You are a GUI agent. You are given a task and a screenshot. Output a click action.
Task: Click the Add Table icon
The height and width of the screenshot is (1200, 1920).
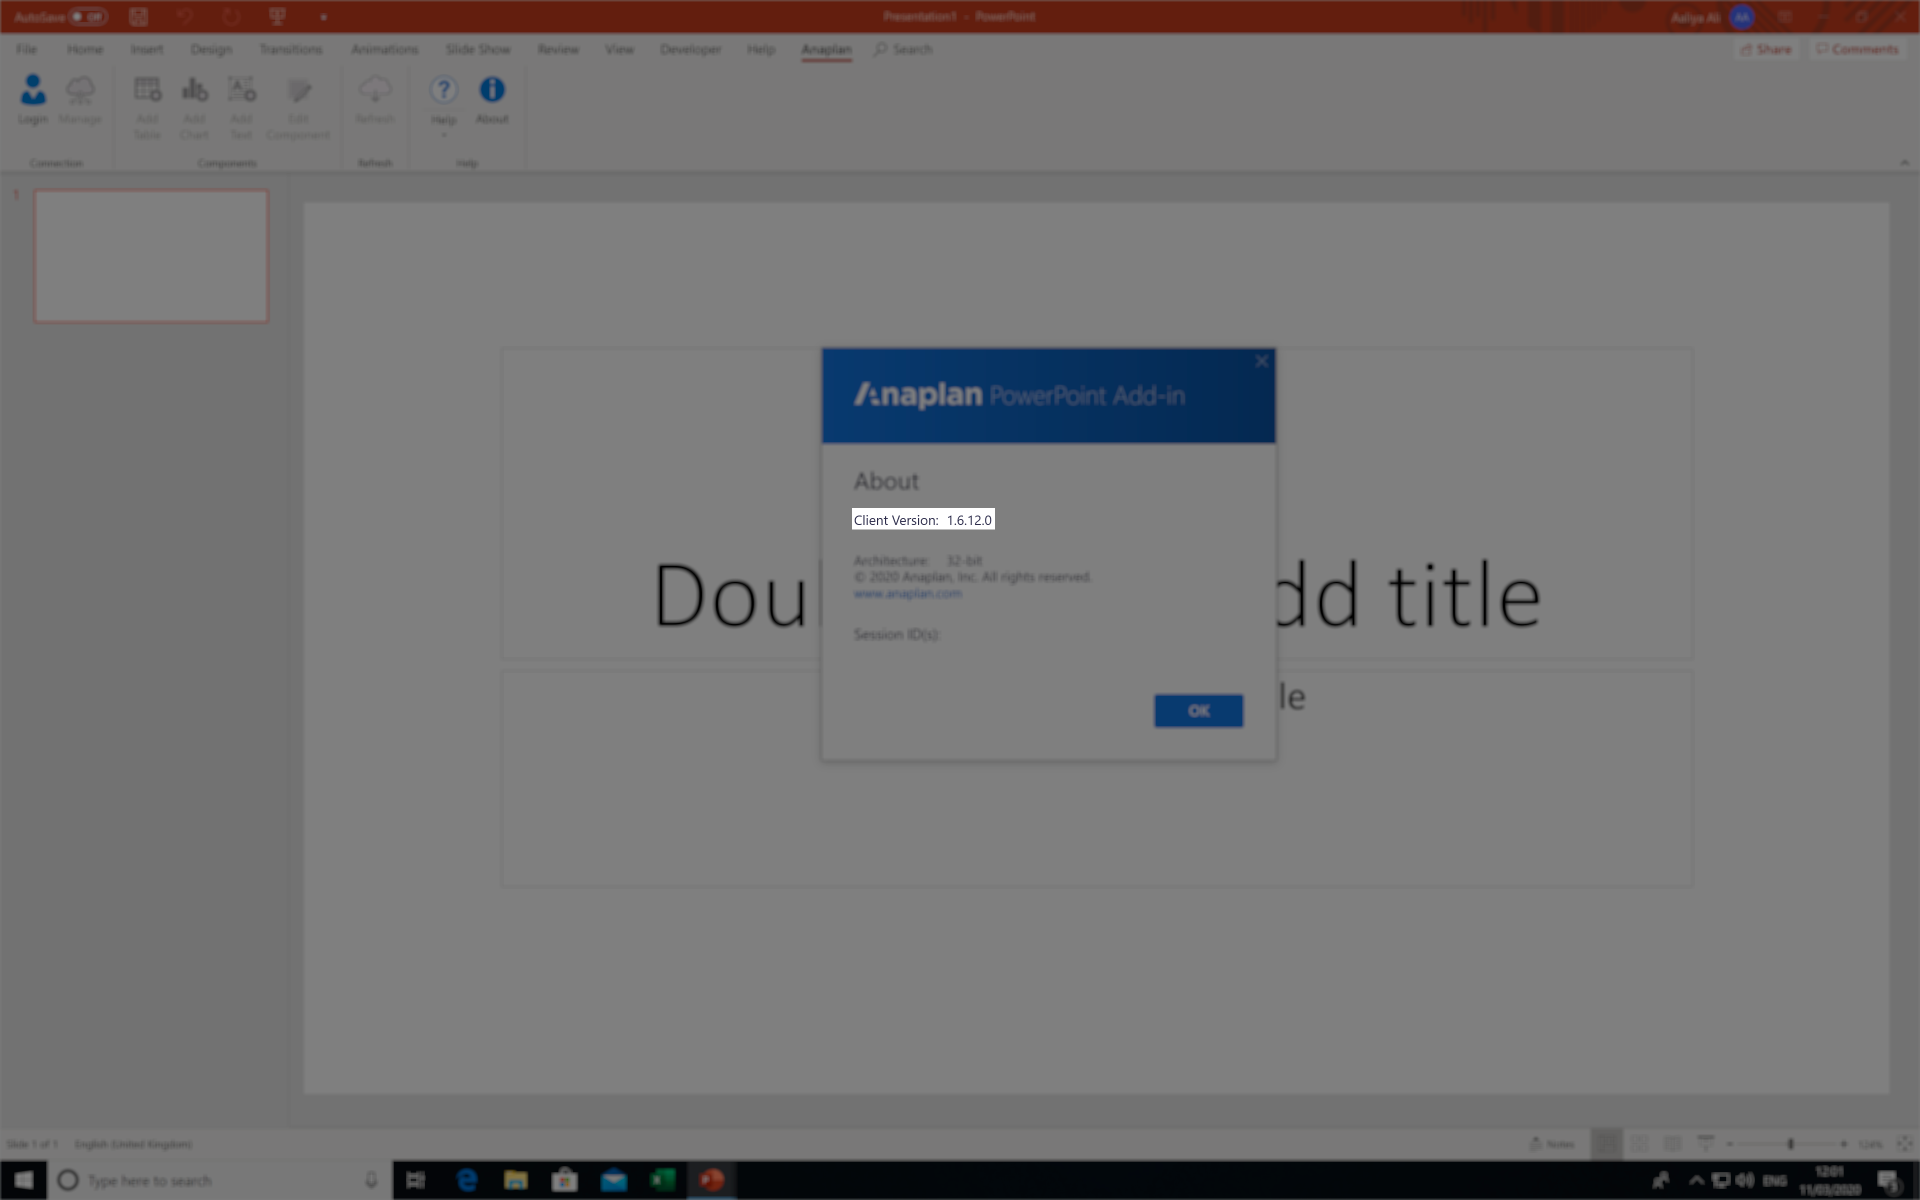(147, 90)
